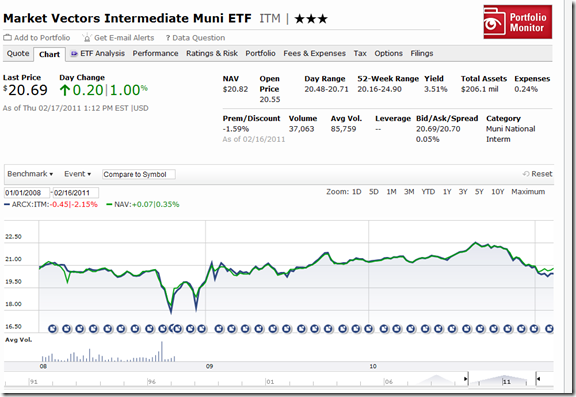Click the 52-Week Range 20.16-24.90 value
Screen dimensions: 576x397
point(379,89)
